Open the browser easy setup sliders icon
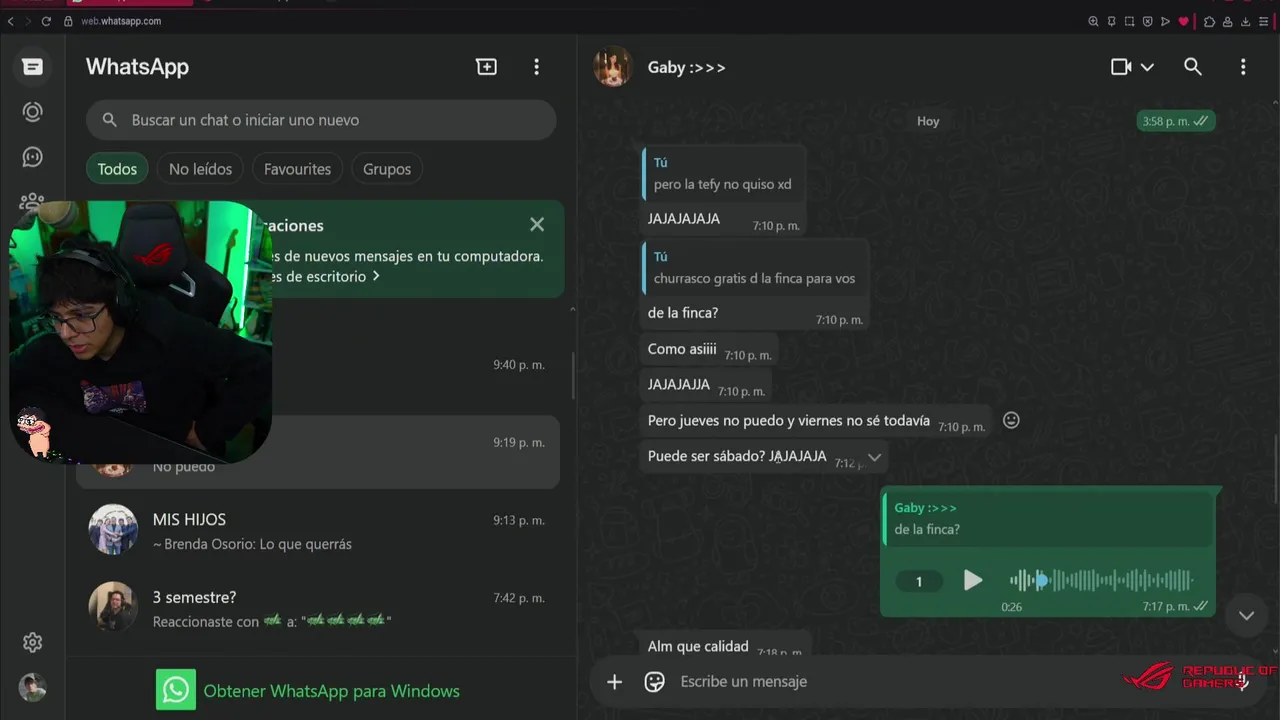This screenshot has width=1280, height=720. (x=1264, y=21)
